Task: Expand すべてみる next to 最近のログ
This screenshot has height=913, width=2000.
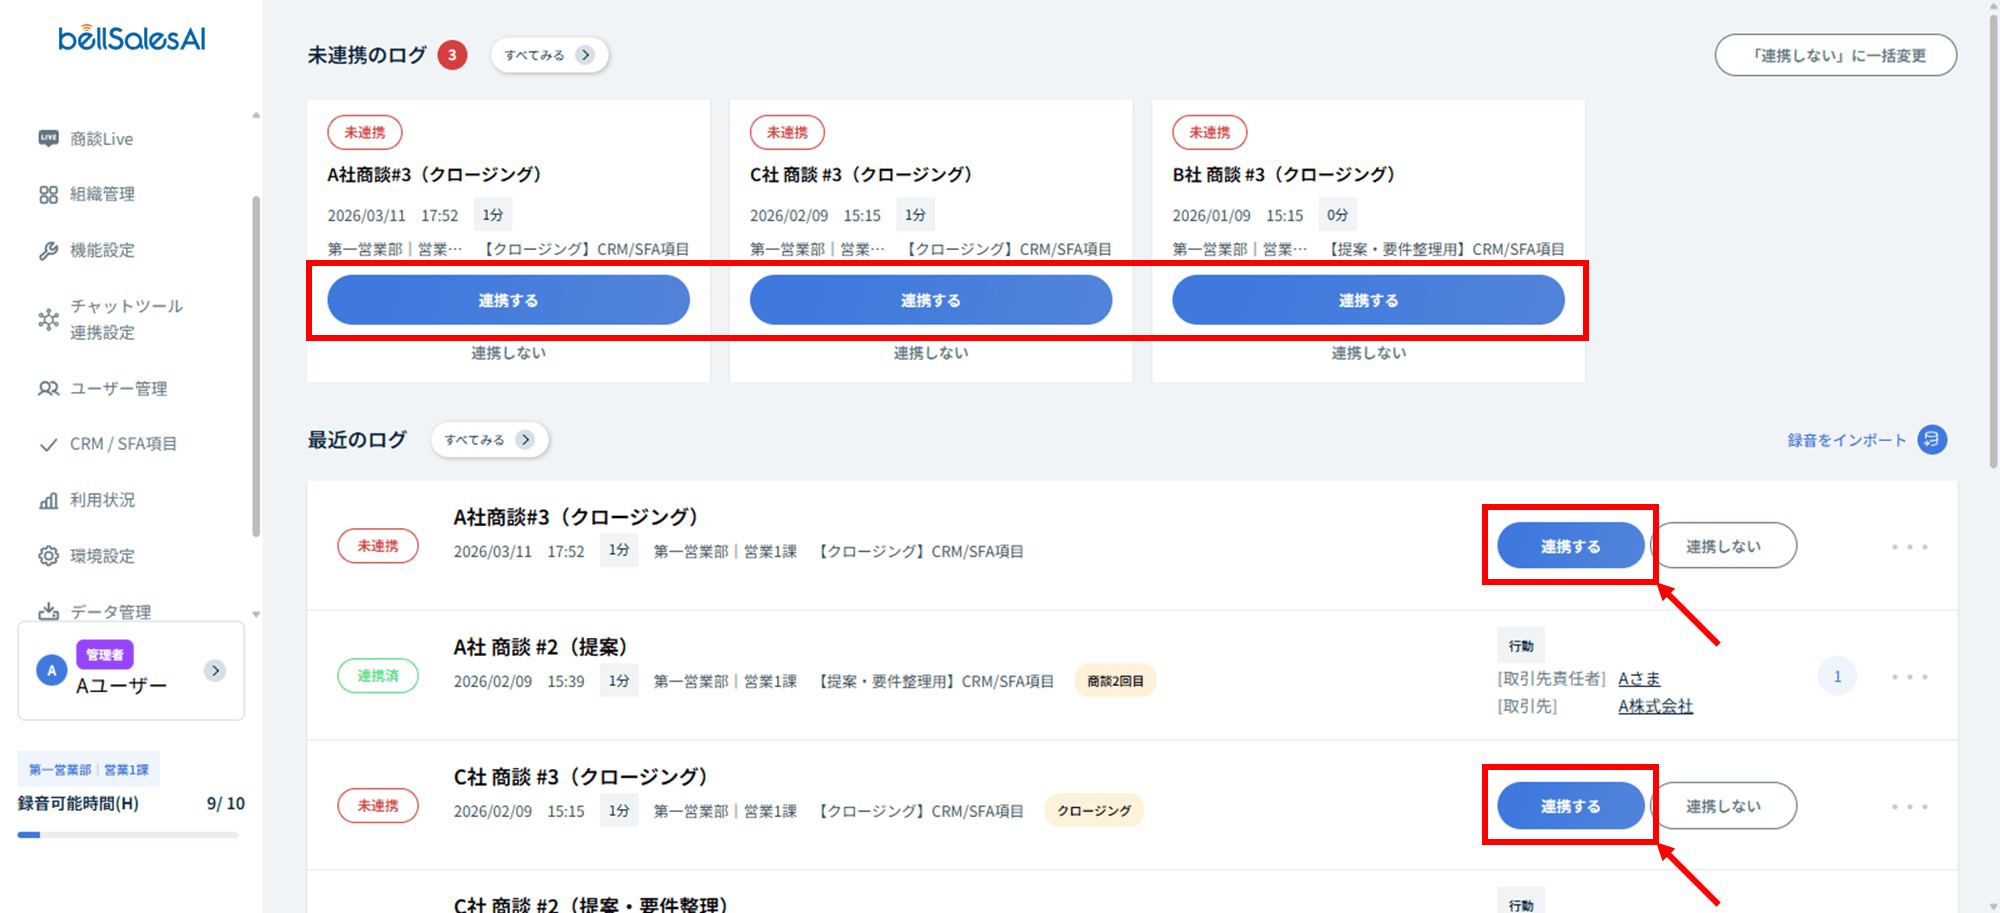Action: pos(489,440)
